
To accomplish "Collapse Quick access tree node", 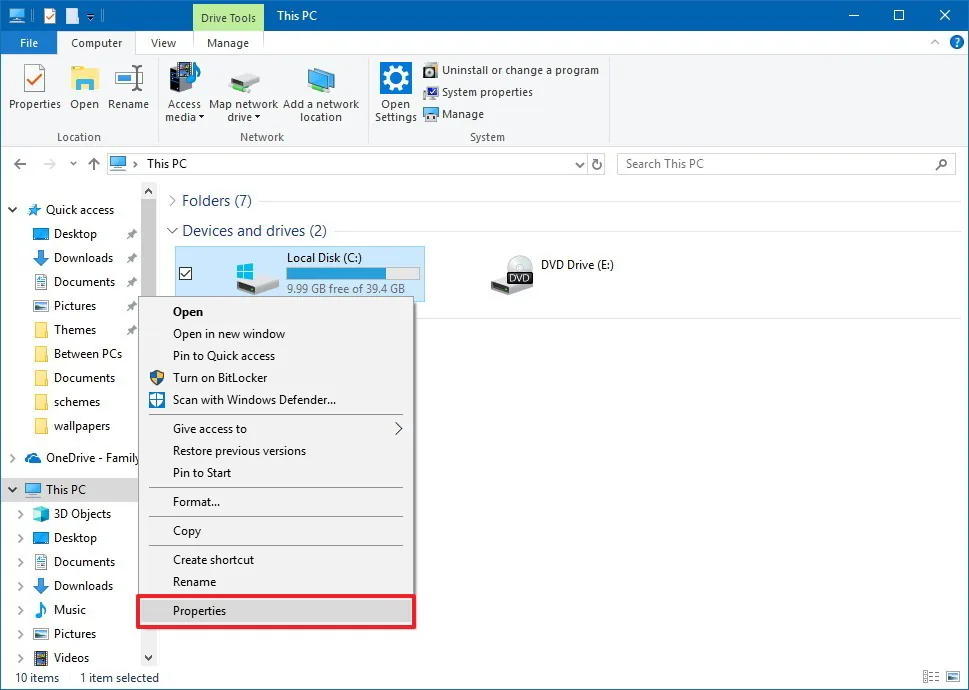I will (12, 210).
